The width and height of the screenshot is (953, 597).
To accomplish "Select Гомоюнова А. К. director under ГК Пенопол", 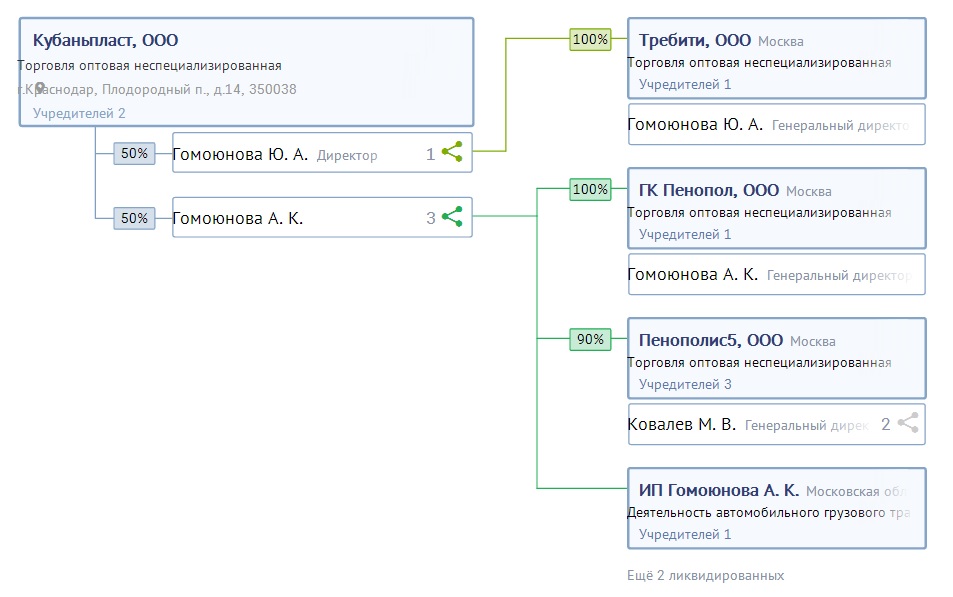I will tap(692, 274).
